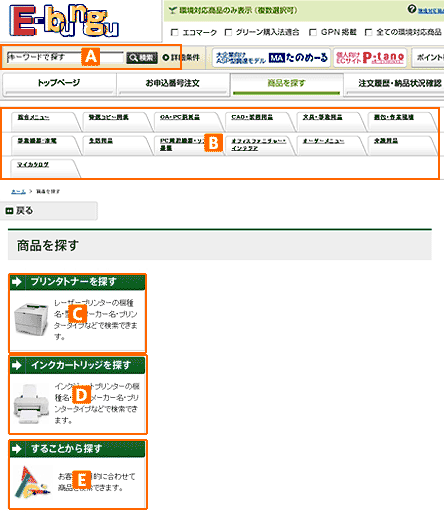The width and height of the screenshot is (444, 512).
Task: Click the magnifier search button
Action: (x=142, y=58)
